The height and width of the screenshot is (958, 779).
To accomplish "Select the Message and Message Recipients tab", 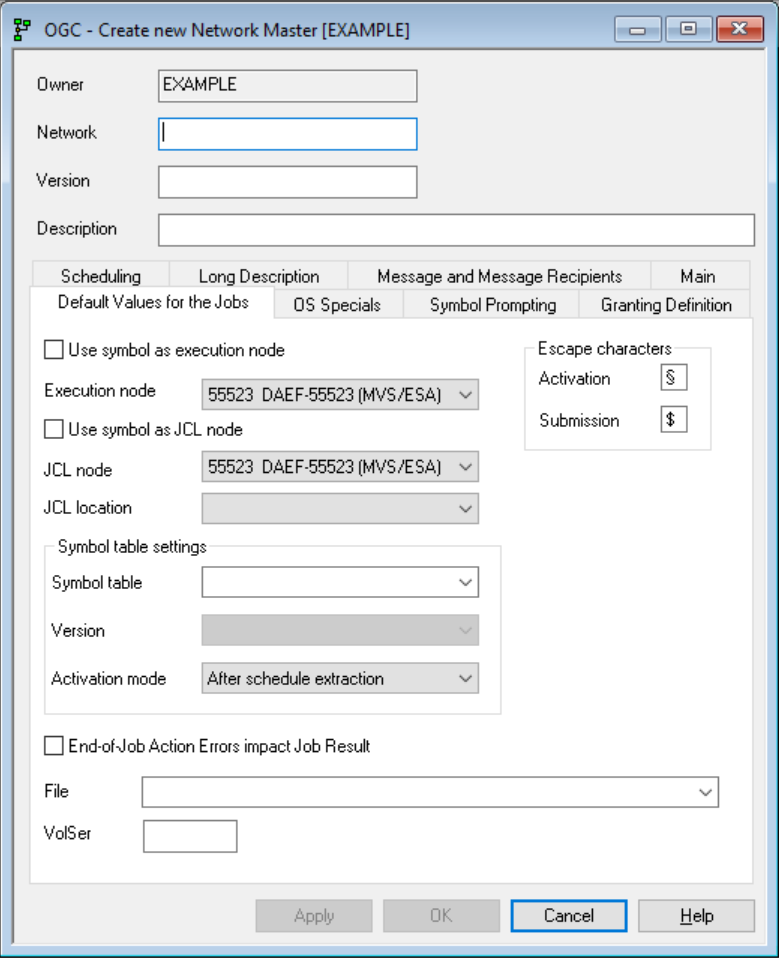I will click(x=499, y=277).
